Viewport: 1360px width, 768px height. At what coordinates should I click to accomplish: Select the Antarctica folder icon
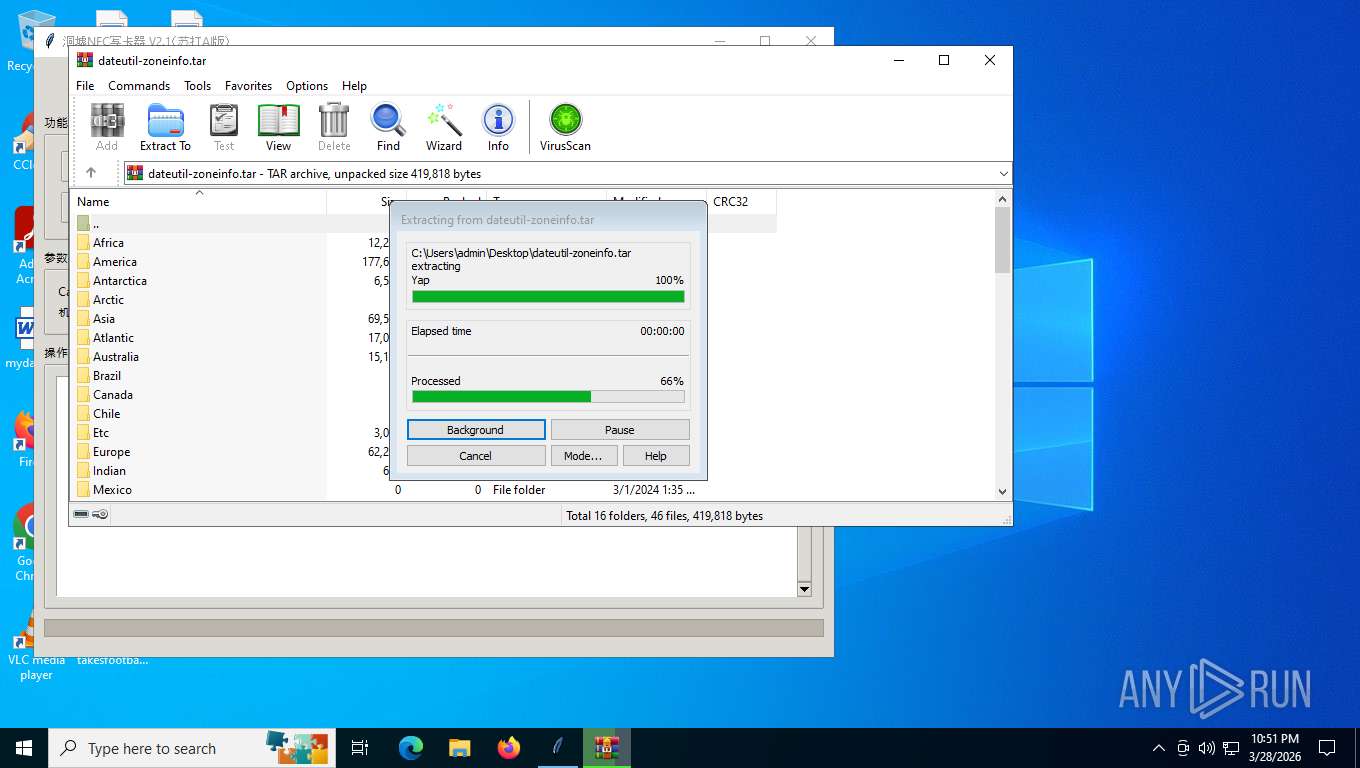[84, 281]
